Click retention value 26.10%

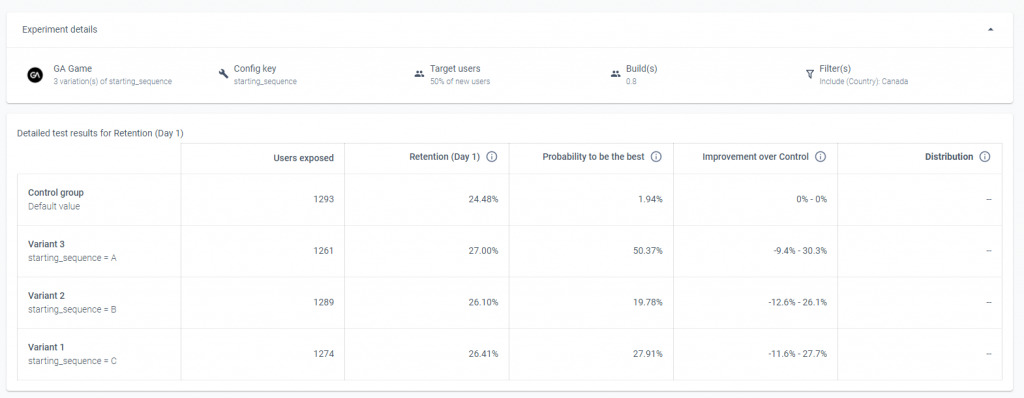tap(483, 303)
